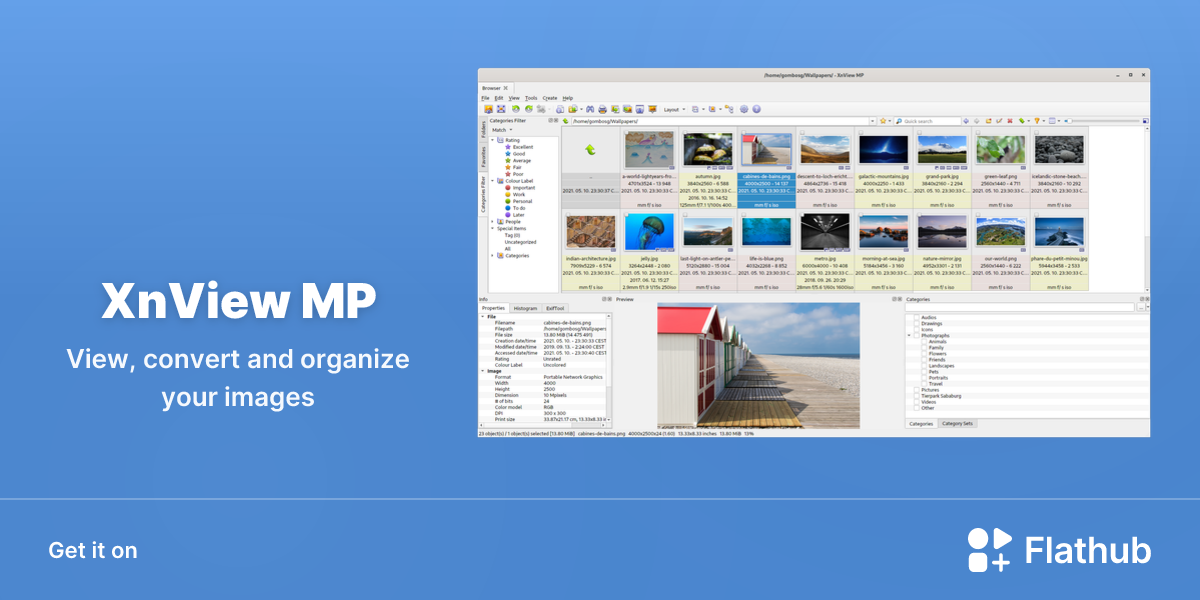The width and height of the screenshot is (1200, 600).
Task: Collapse the File section in Properties
Action: pos(482,316)
